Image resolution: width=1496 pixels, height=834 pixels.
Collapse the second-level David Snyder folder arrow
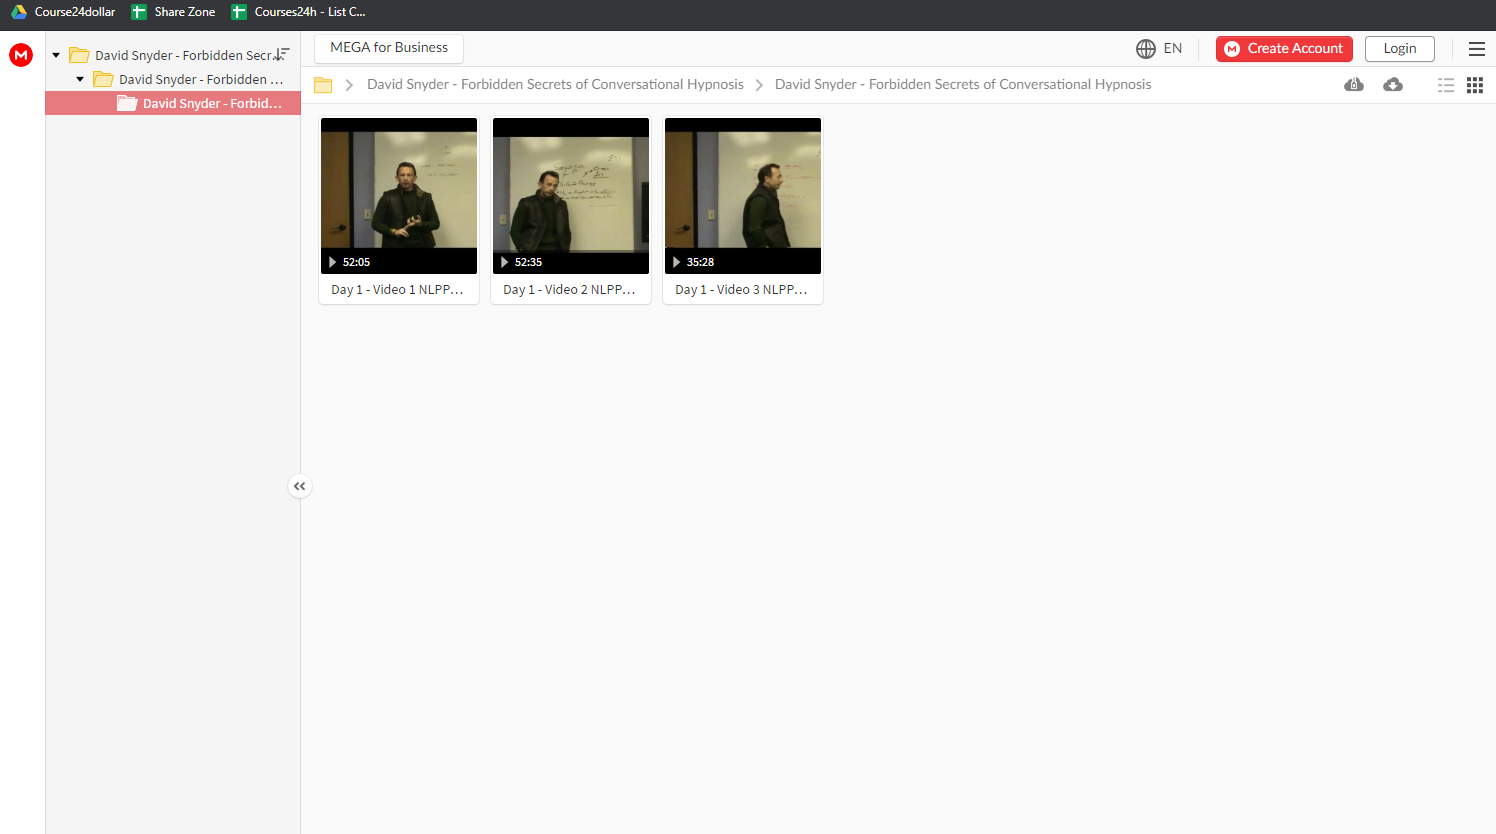coord(80,79)
